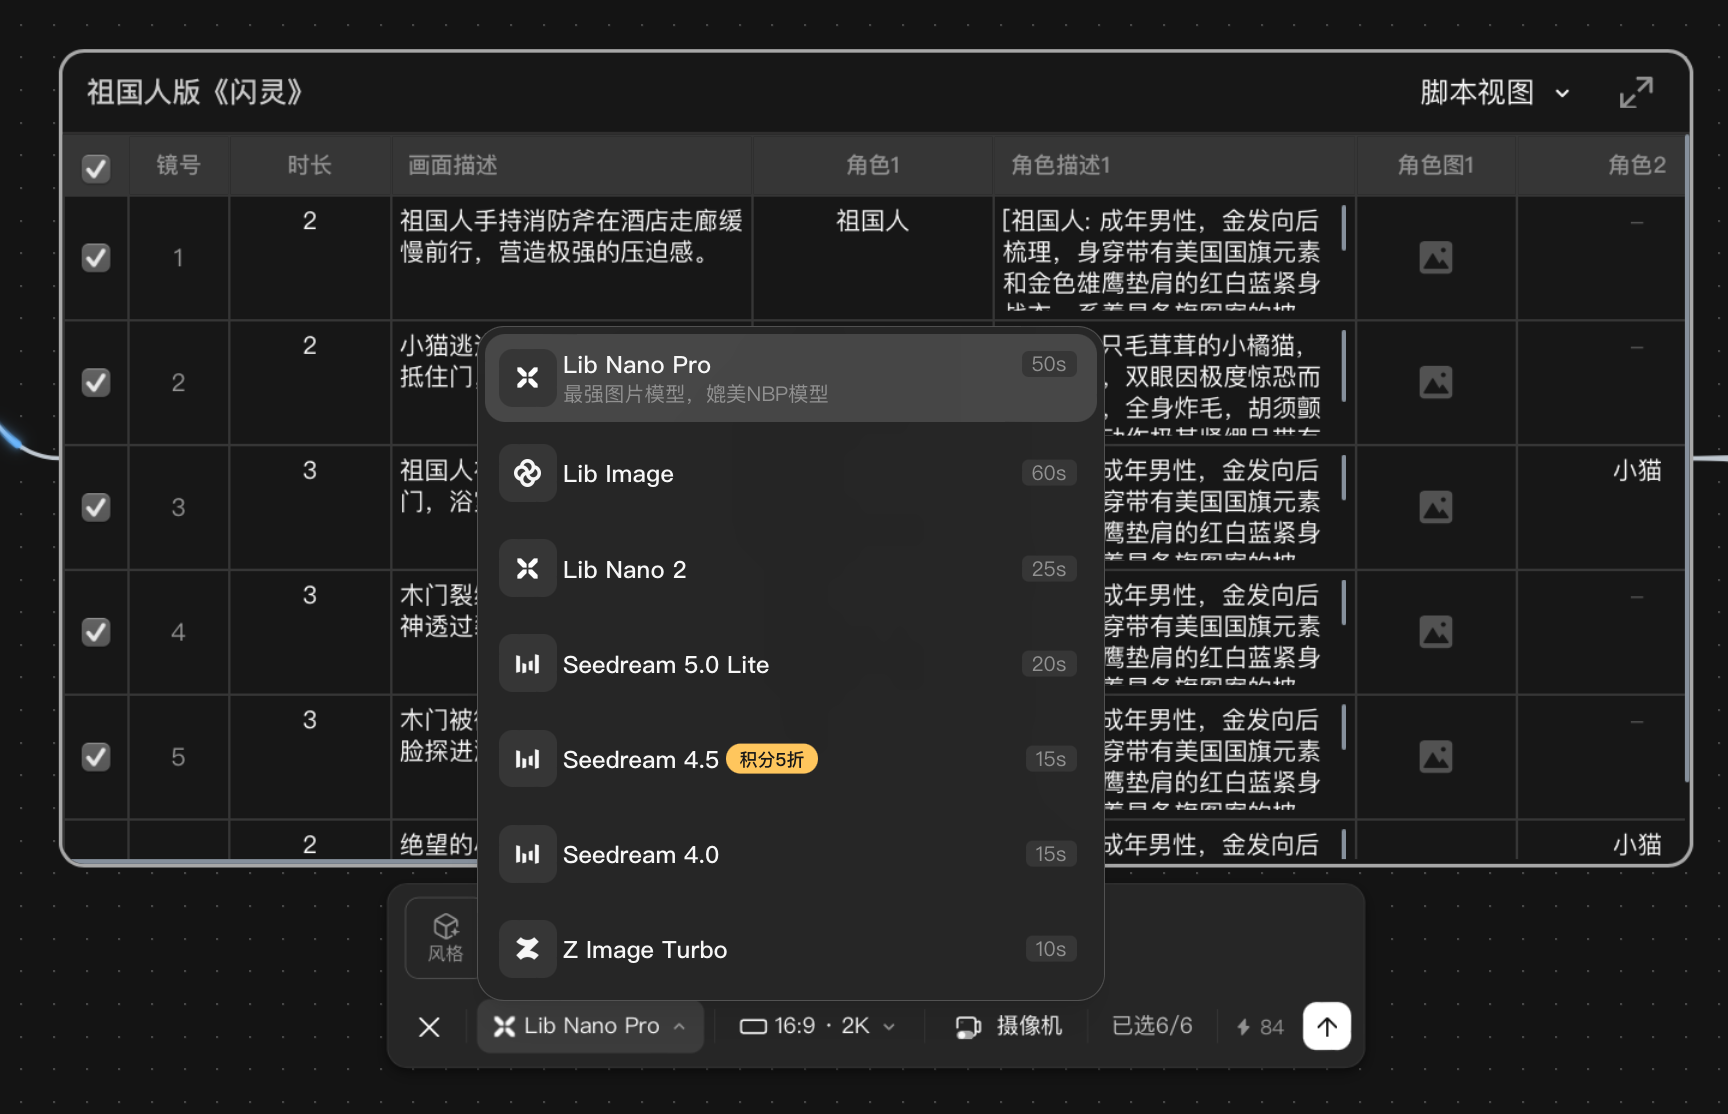Click the Seedream 4.5 bars icon
Screen dimensions: 1728x1114
coord(528,759)
